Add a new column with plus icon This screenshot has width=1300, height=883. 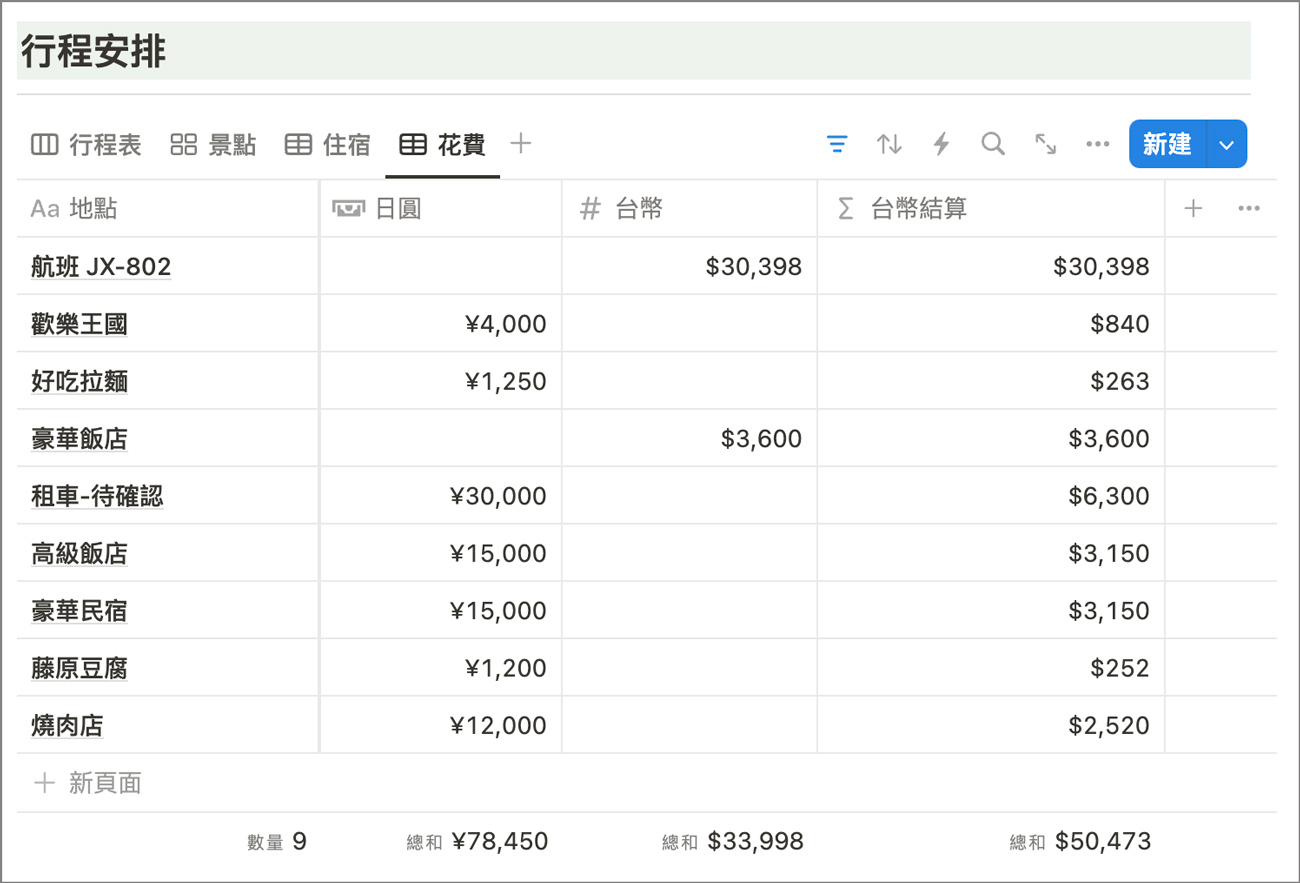[x=1193, y=208]
